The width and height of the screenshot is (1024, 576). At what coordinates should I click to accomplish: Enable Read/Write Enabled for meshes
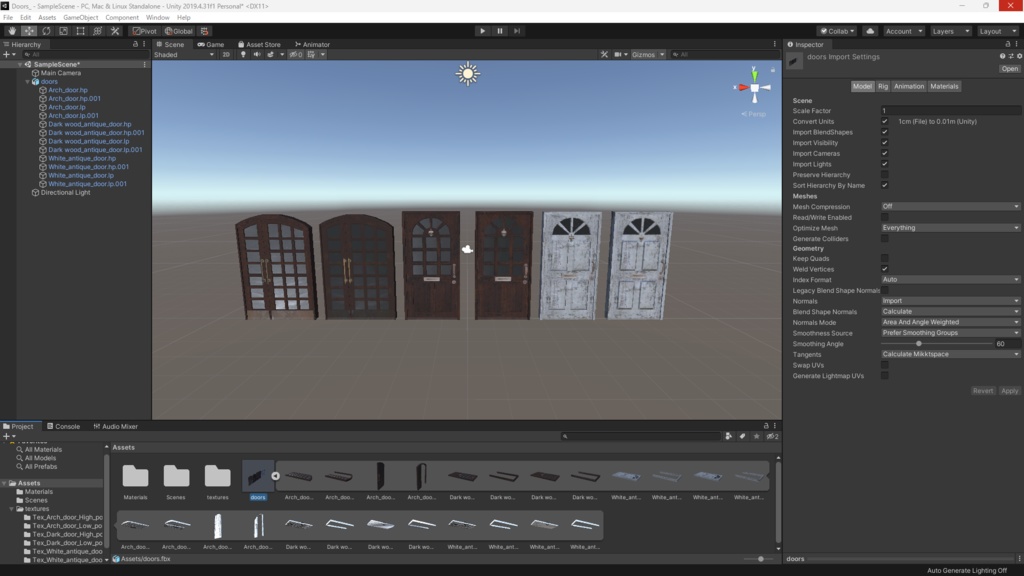(885, 217)
